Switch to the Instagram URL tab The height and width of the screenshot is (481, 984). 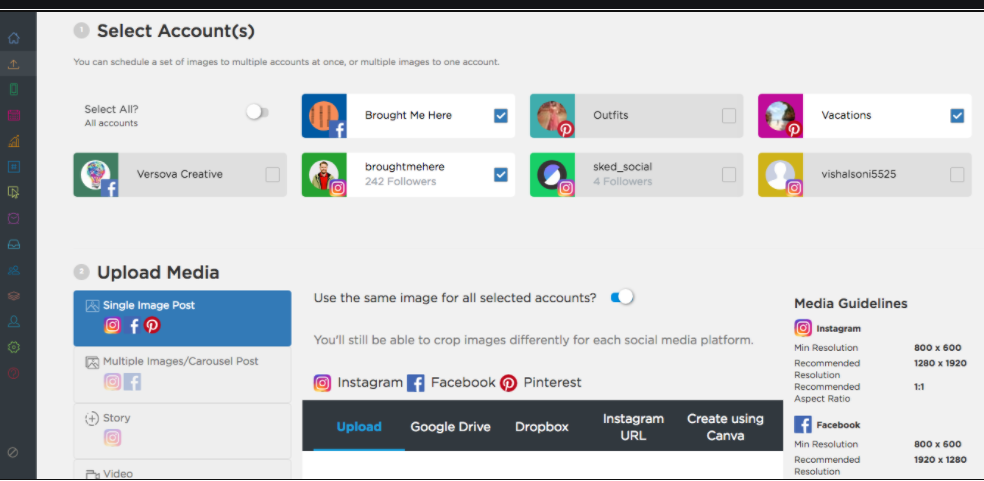633,426
